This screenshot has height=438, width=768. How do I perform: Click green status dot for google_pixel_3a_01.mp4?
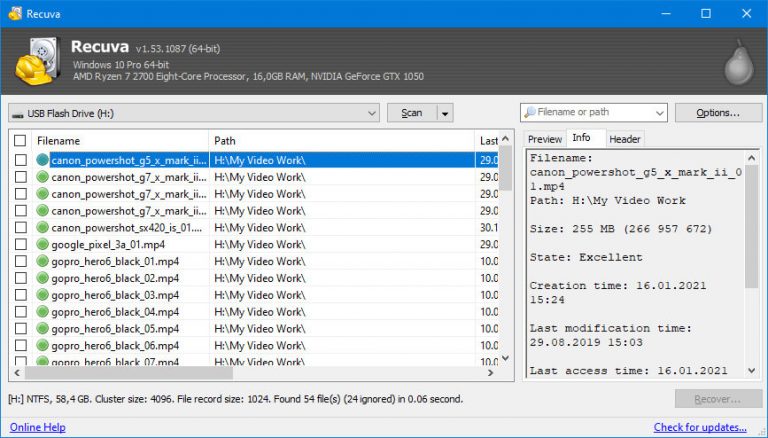43,244
